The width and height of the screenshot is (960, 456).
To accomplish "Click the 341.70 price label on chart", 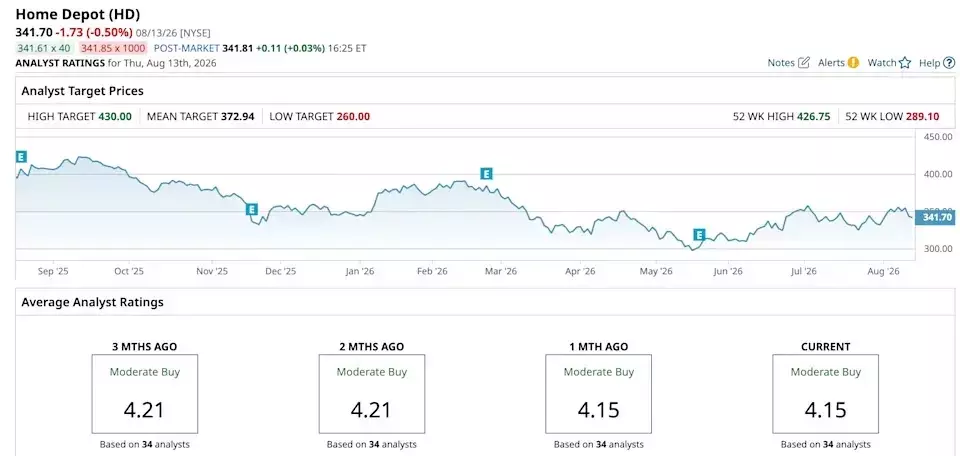I will pos(937,217).
